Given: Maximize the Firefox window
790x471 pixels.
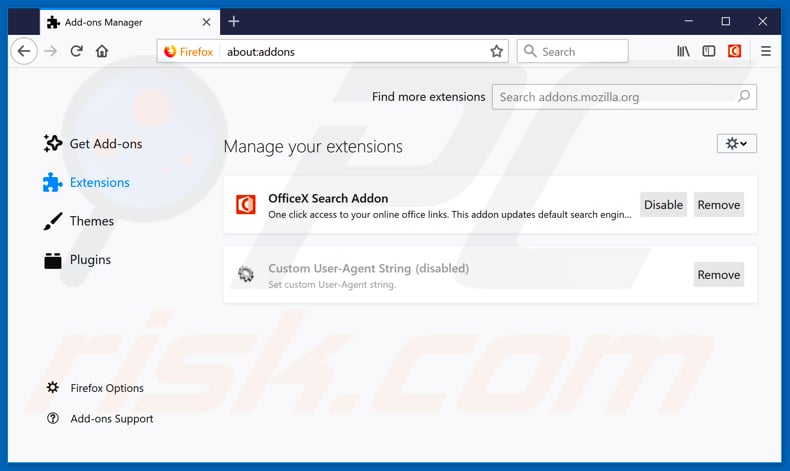Looking at the screenshot, I should coord(726,21).
